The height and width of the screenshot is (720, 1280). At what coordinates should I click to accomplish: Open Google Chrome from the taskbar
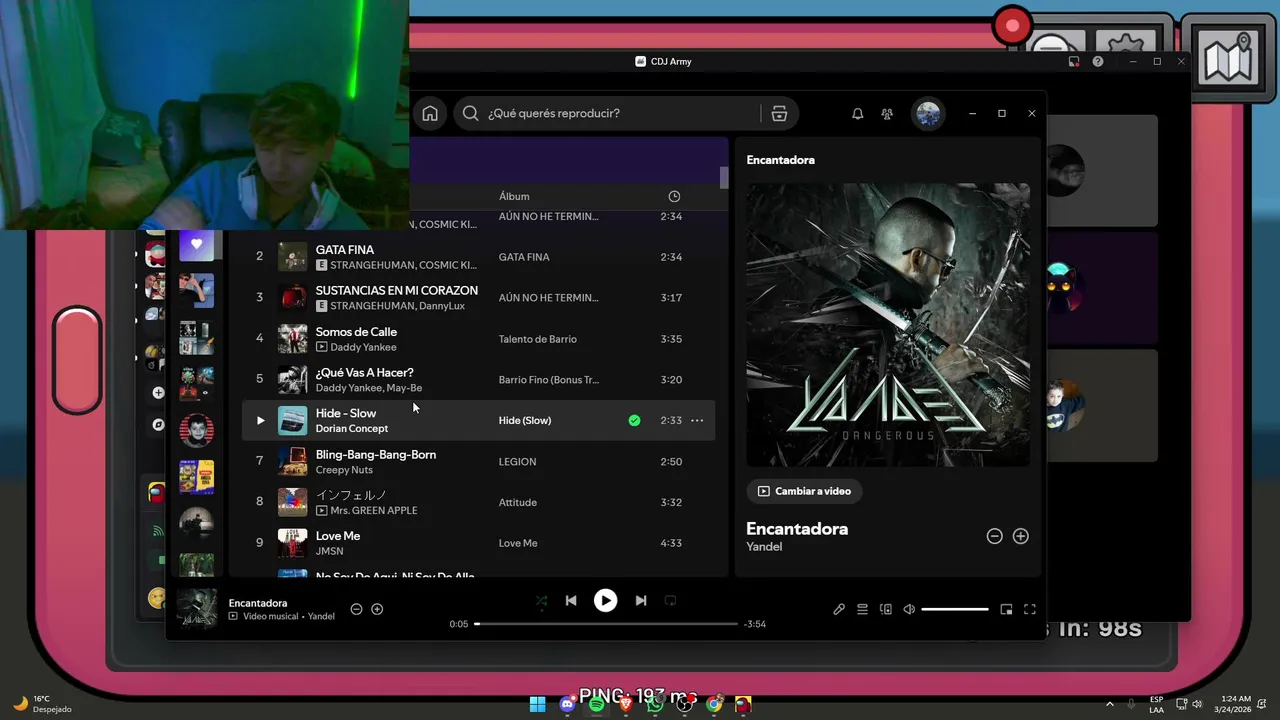click(714, 704)
